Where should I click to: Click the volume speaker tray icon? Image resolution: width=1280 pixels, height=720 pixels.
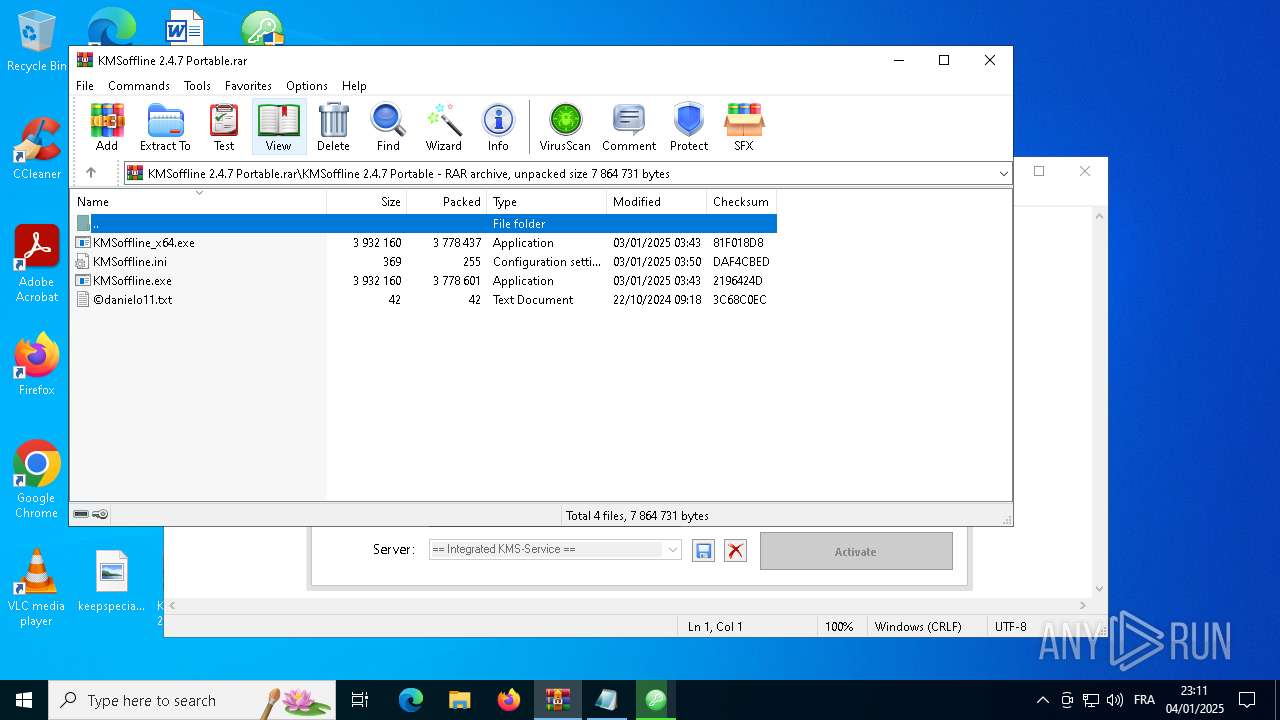tap(1114, 700)
